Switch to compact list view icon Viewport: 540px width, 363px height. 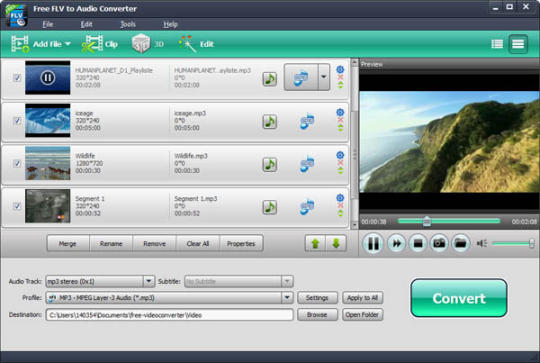point(518,44)
